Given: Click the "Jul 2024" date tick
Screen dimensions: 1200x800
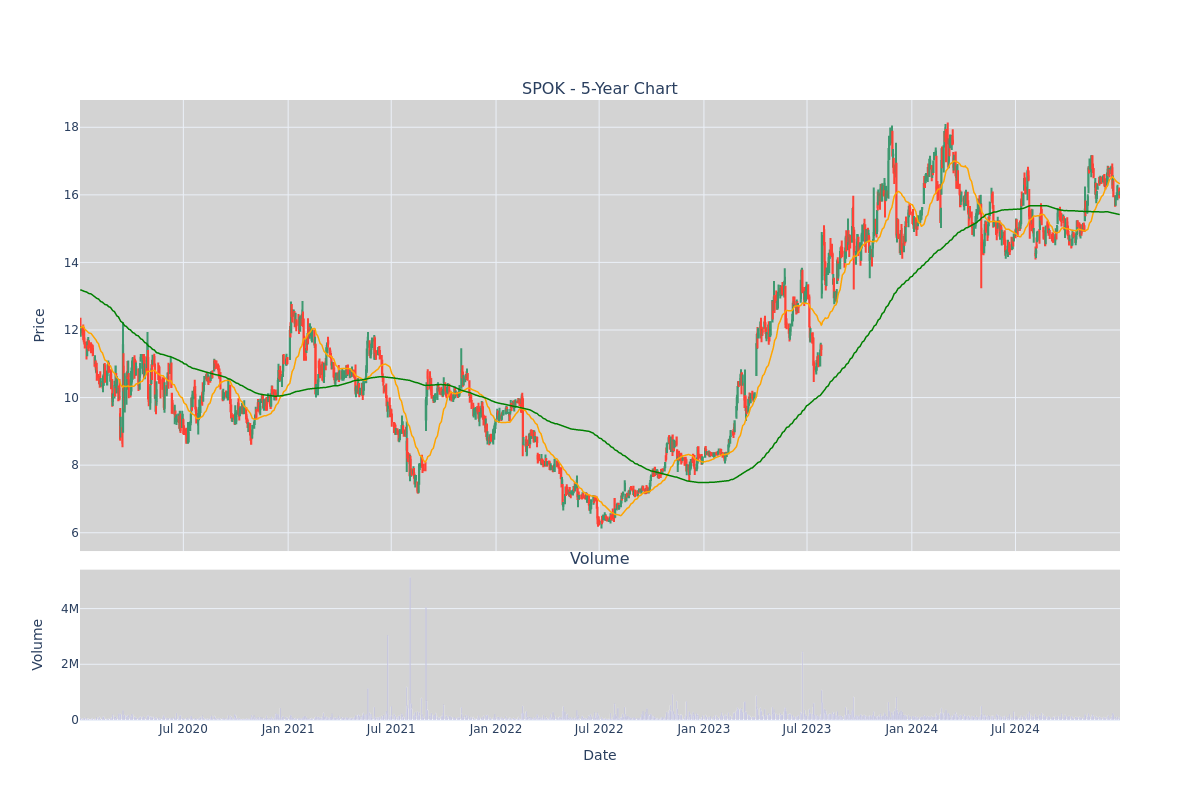Looking at the screenshot, I should [1015, 729].
